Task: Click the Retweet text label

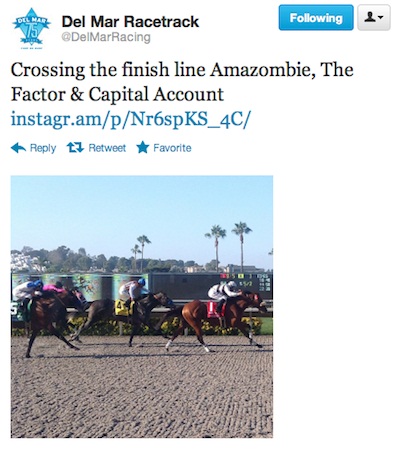Action: tap(107, 148)
